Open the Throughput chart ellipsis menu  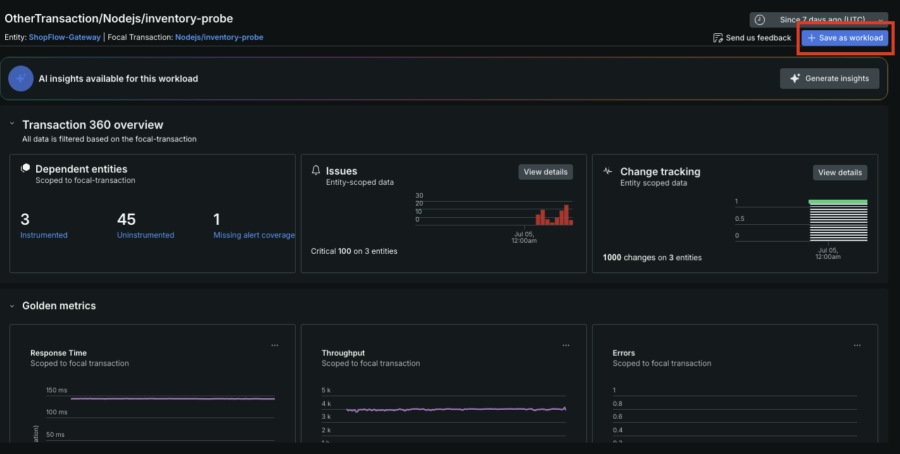[x=566, y=346]
